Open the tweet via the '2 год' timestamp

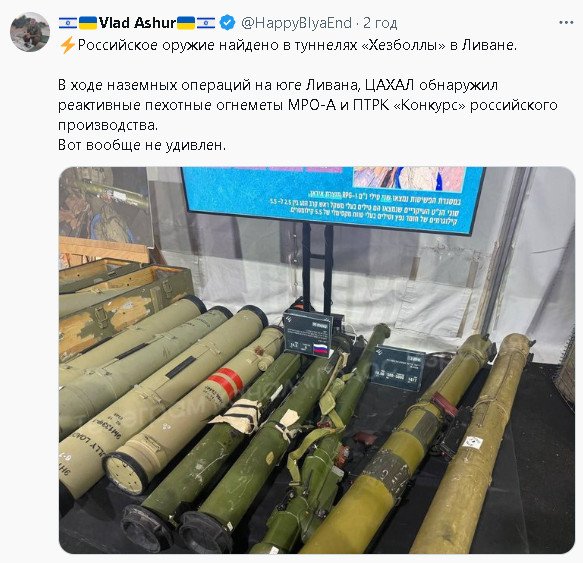(x=380, y=23)
